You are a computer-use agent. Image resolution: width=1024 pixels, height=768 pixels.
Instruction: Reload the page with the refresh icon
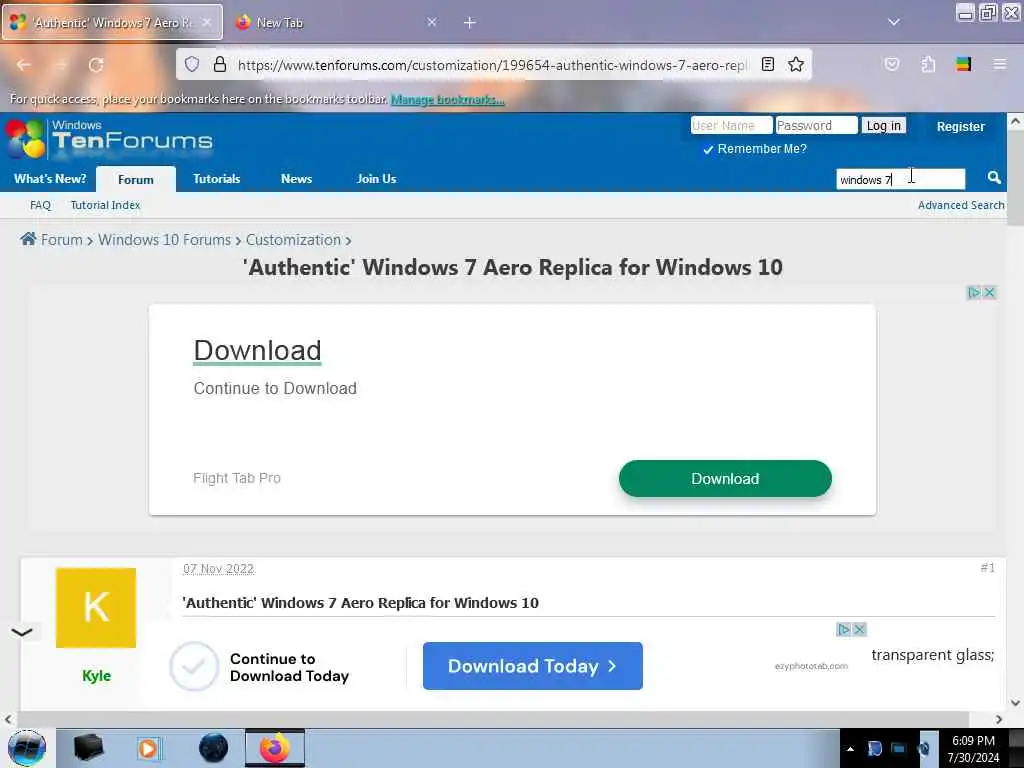96,65
